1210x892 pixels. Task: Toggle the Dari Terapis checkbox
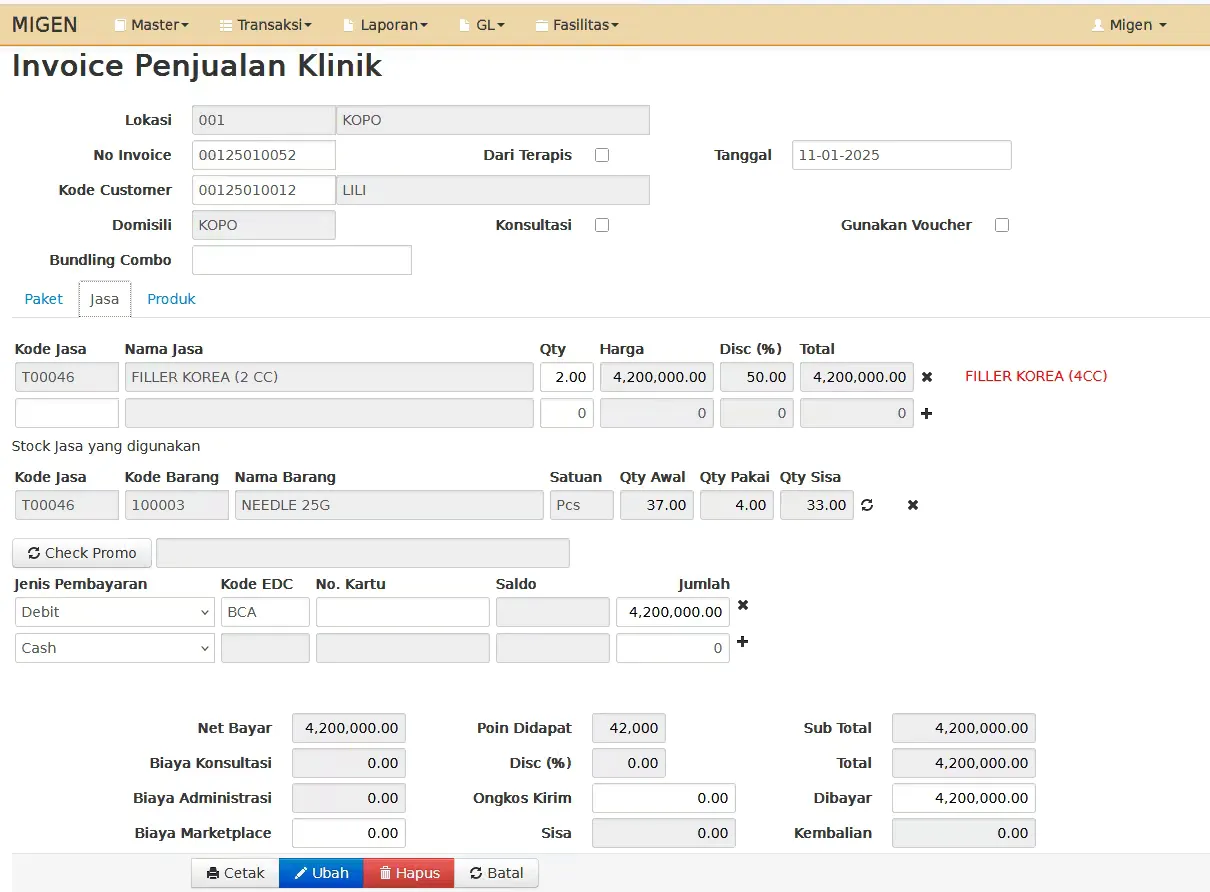pos(602,155)
